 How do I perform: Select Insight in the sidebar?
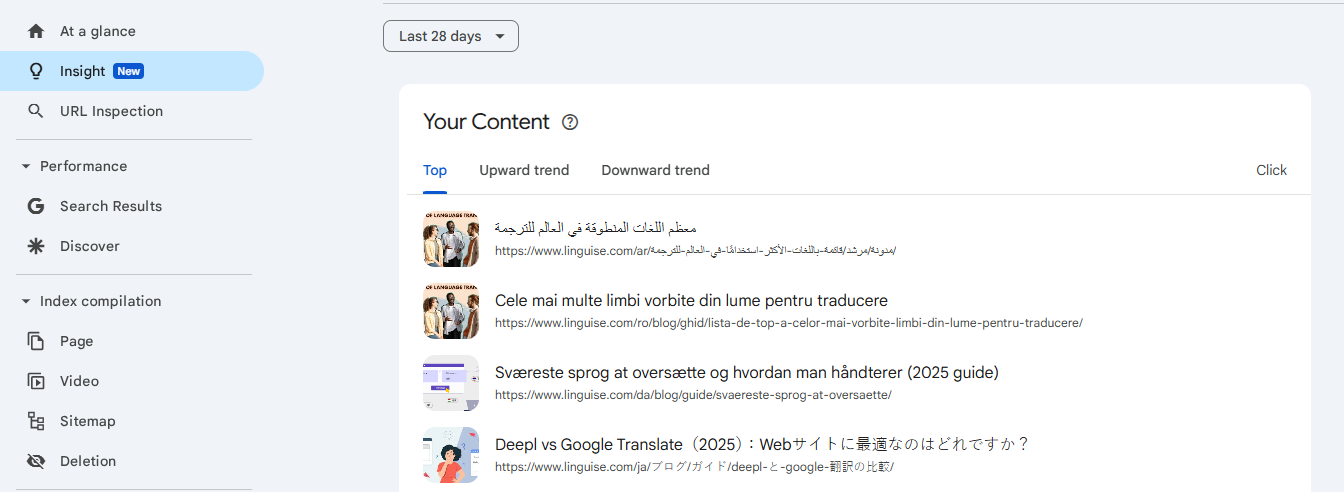pos(132,71)
